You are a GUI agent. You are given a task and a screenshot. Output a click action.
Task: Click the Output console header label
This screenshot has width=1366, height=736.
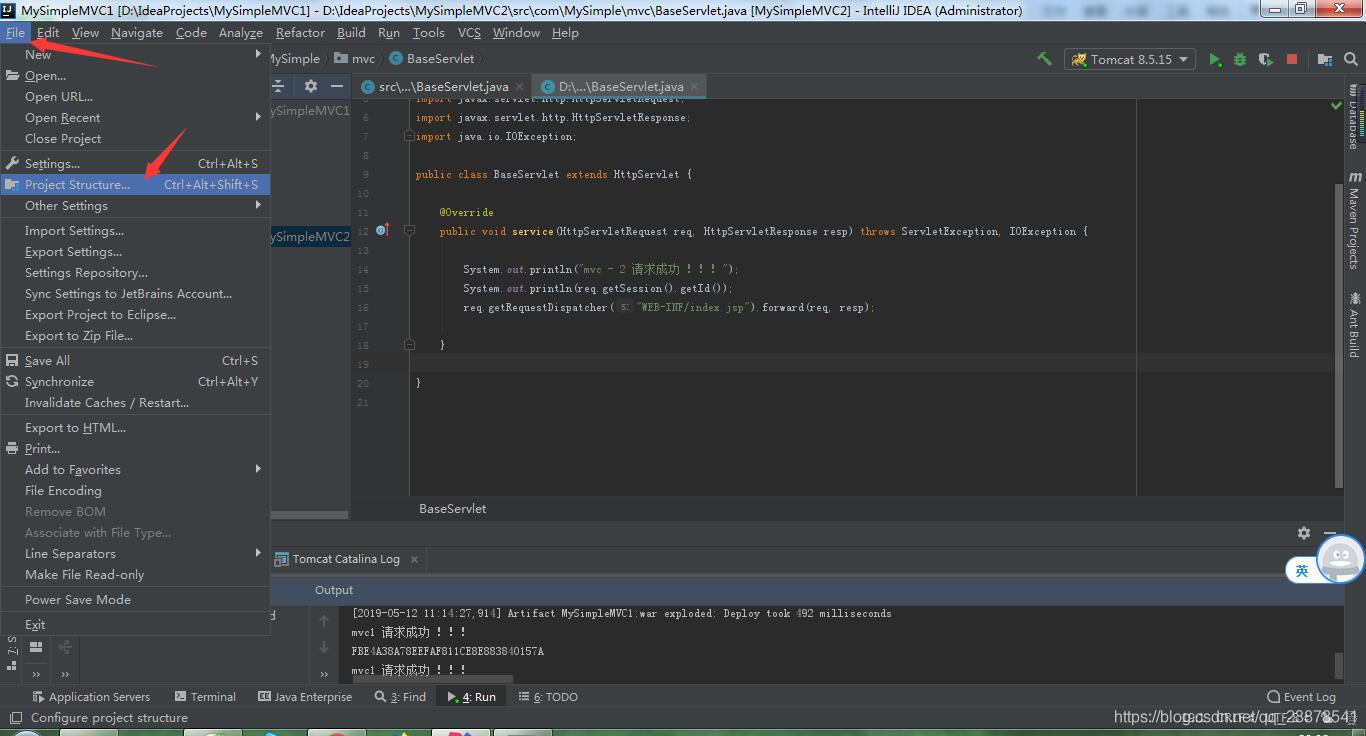click(334, 590)
